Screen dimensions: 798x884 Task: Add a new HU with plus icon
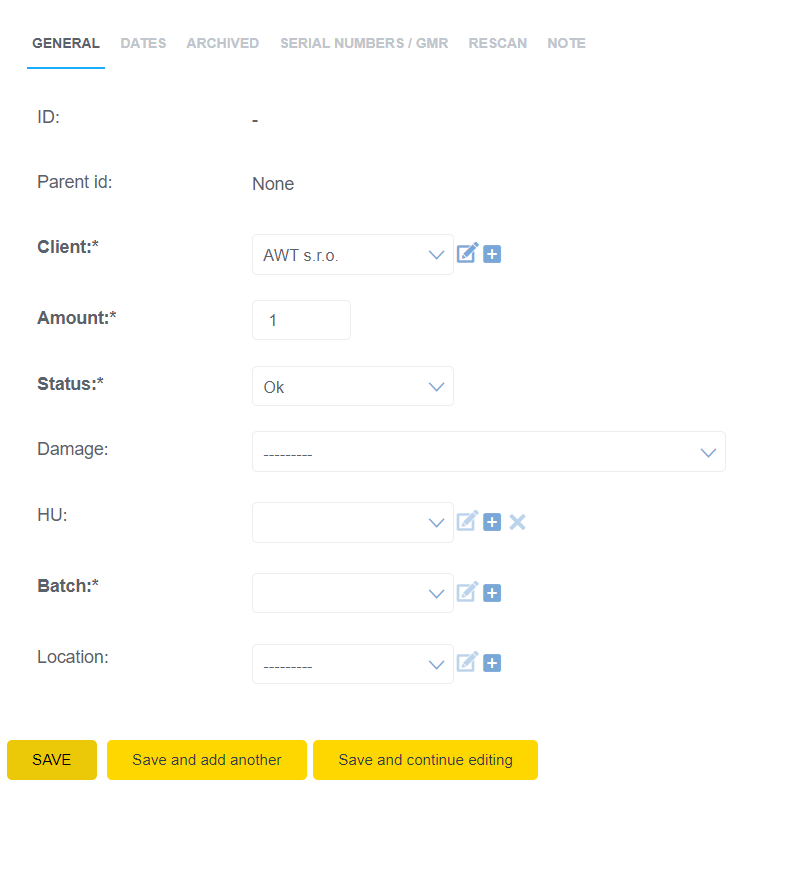(x=492, y=522)
